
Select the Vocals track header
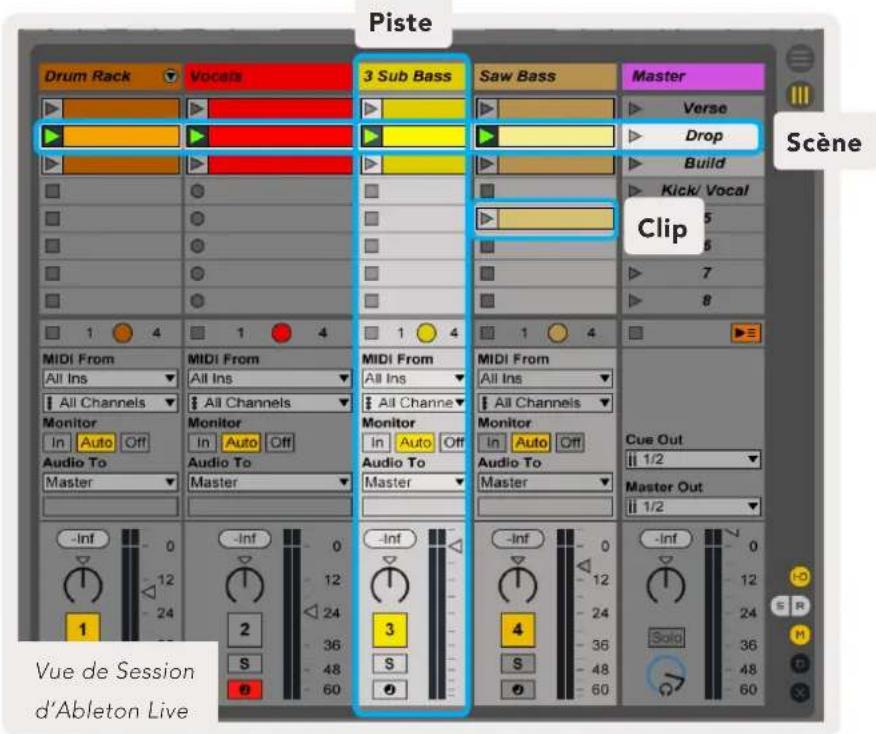click(x=269, y=76)
